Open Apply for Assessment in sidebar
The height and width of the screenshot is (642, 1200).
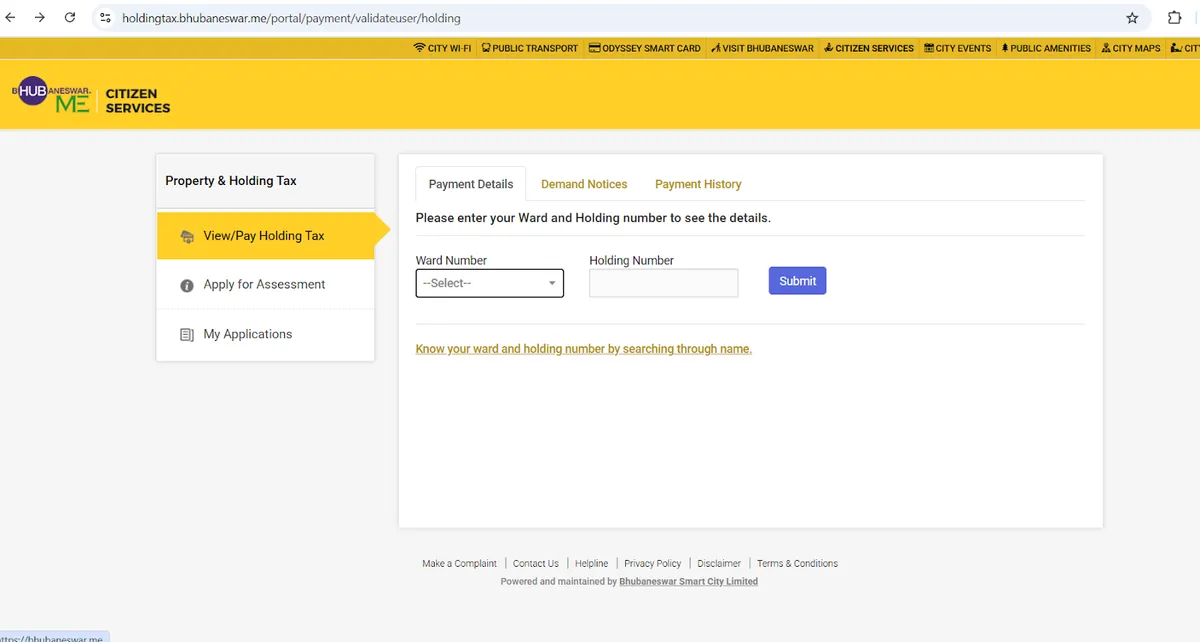(264, 285)
